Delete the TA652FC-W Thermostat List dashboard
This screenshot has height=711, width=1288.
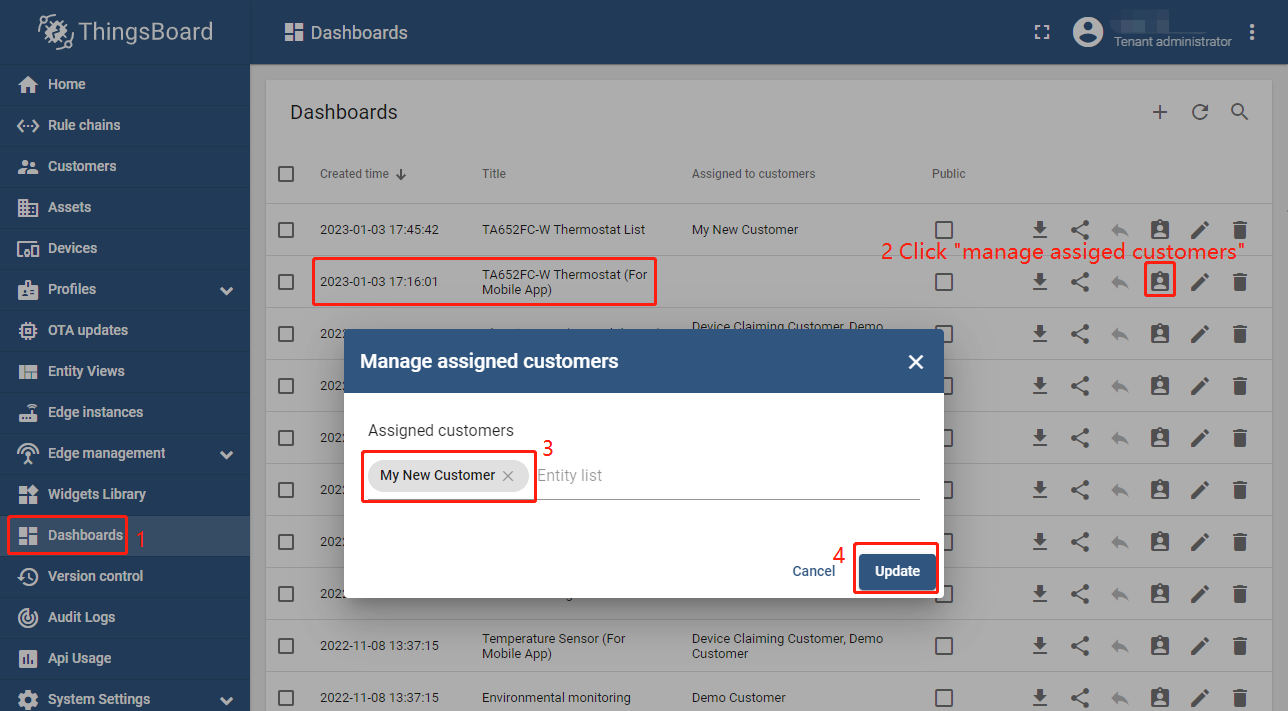[1240, 229]
